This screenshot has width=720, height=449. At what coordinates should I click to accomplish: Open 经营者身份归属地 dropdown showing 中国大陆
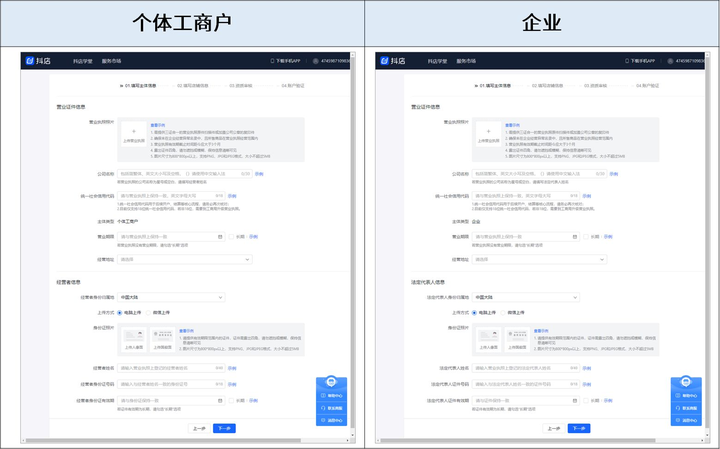coord(171,297)
